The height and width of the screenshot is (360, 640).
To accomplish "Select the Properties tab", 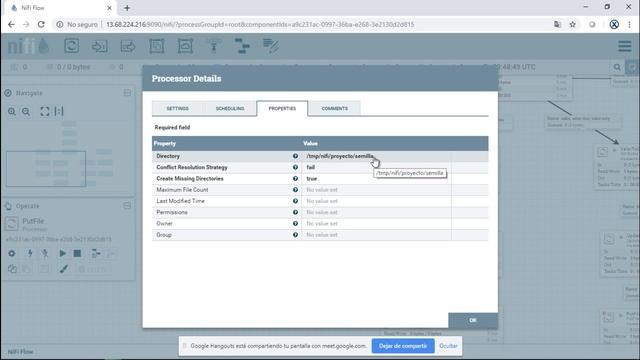I will click(x=282, y=109).
